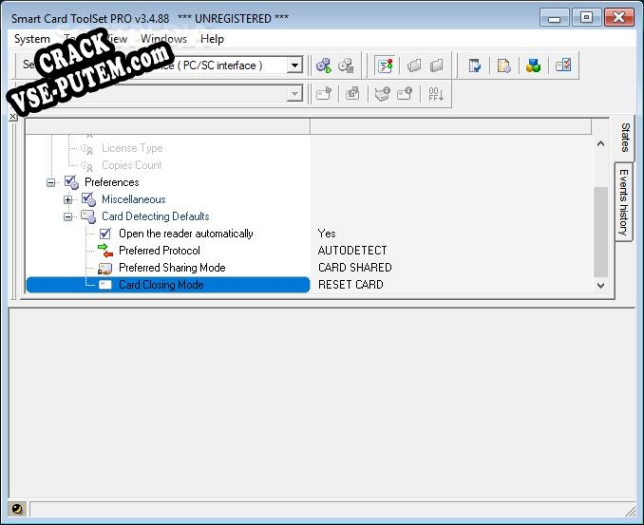Maximize the Smart Card ToolSet window
This screenshot has height=525, width=644.
586,18
